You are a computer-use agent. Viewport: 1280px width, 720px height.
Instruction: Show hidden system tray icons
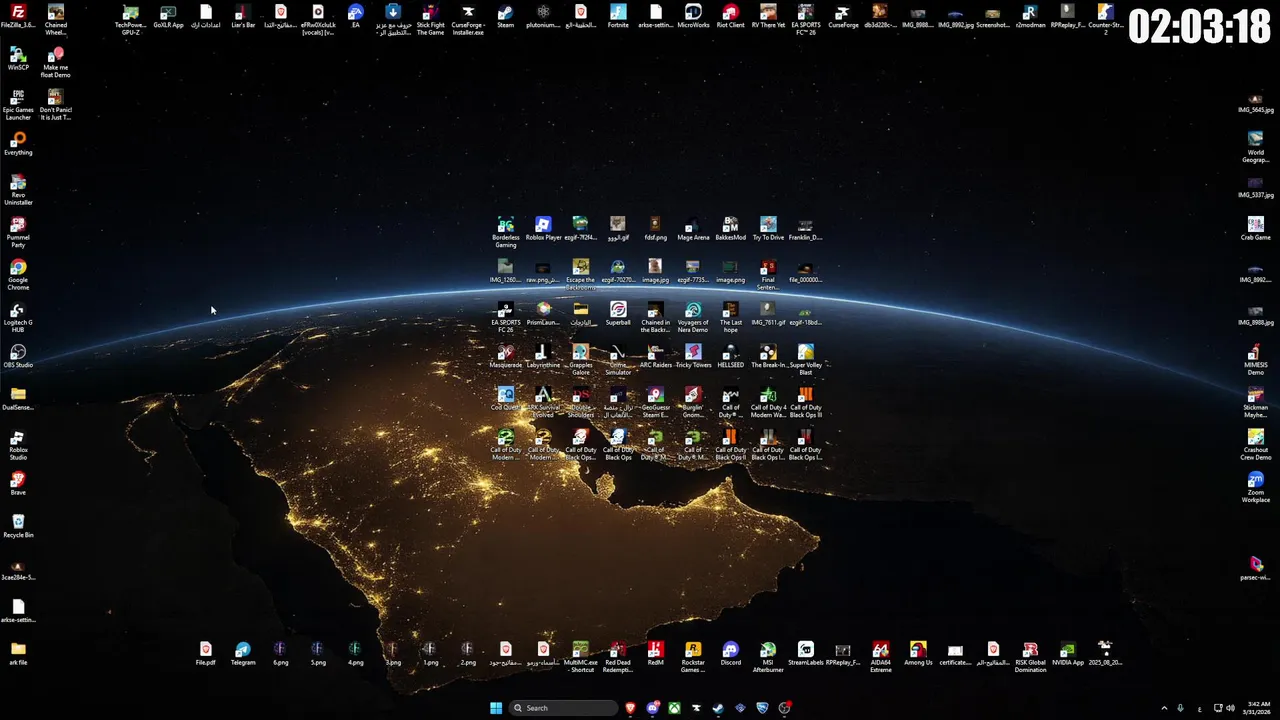coord(1164,708)
